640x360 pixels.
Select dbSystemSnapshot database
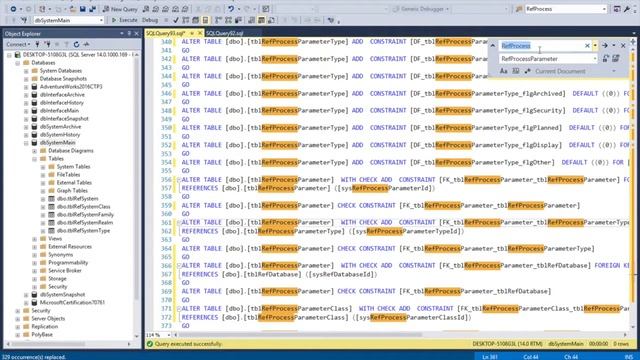62,294
